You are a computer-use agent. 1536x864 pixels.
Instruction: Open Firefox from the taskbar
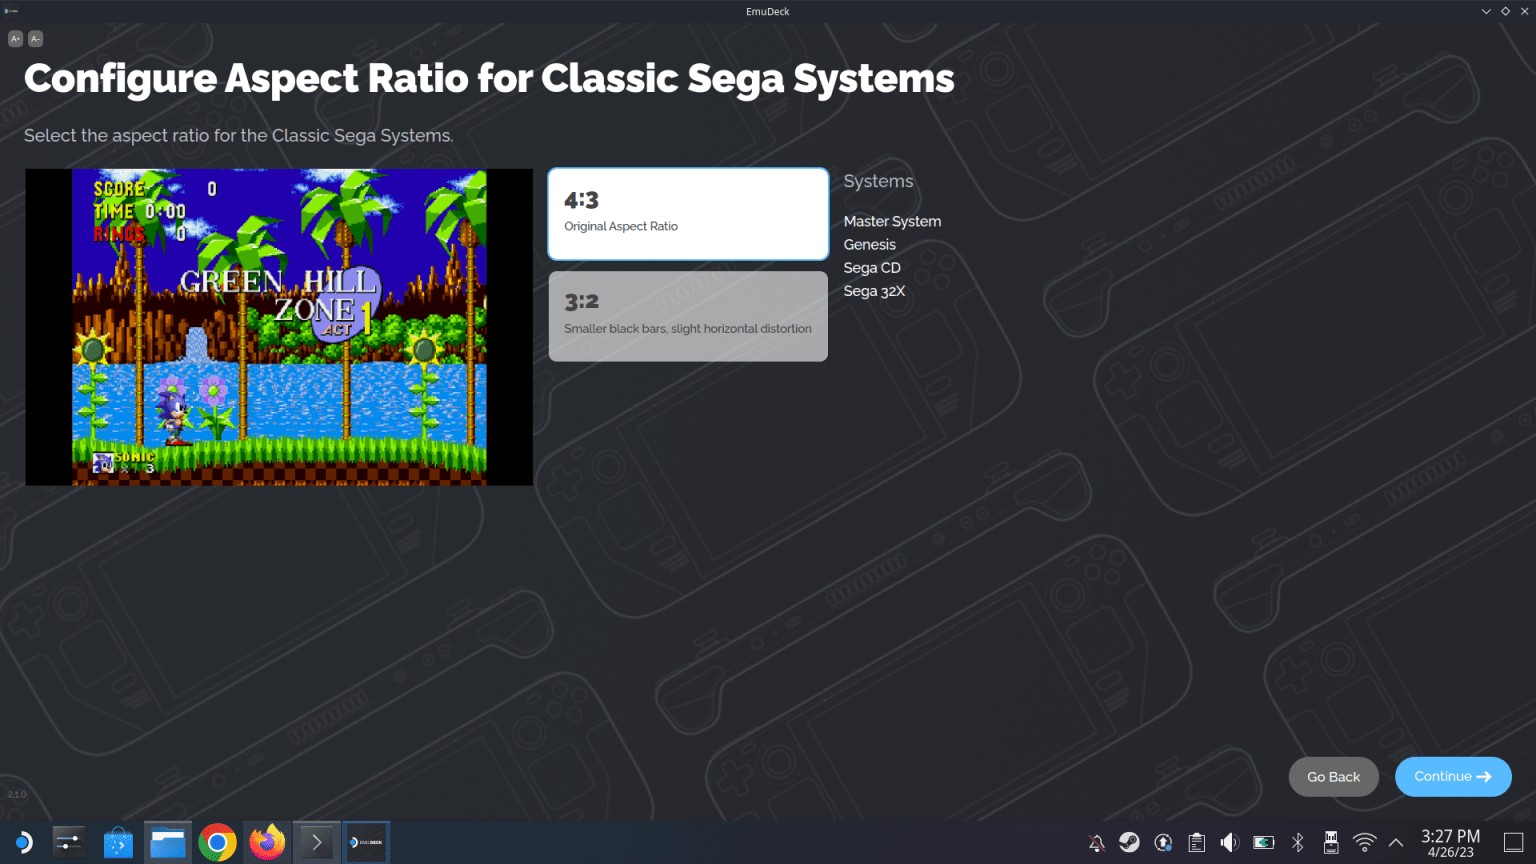click(266, 841)
